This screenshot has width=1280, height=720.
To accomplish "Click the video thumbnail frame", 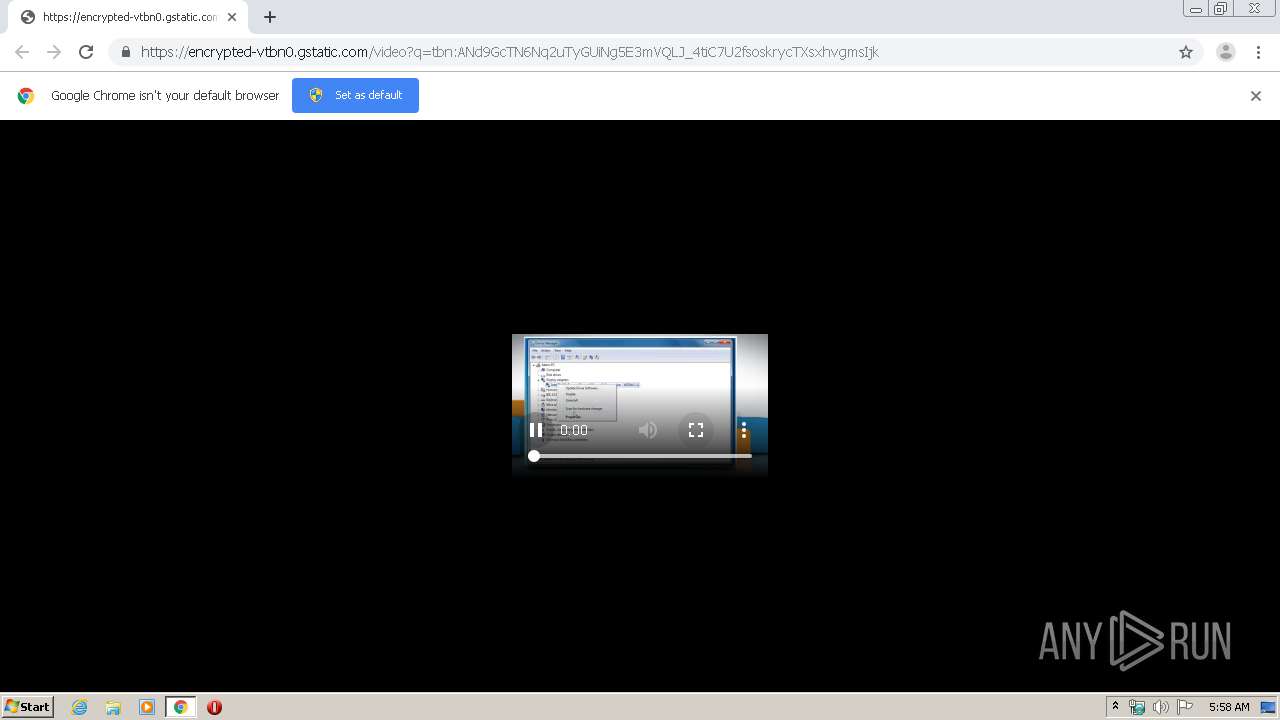I will tap(640, 404).
